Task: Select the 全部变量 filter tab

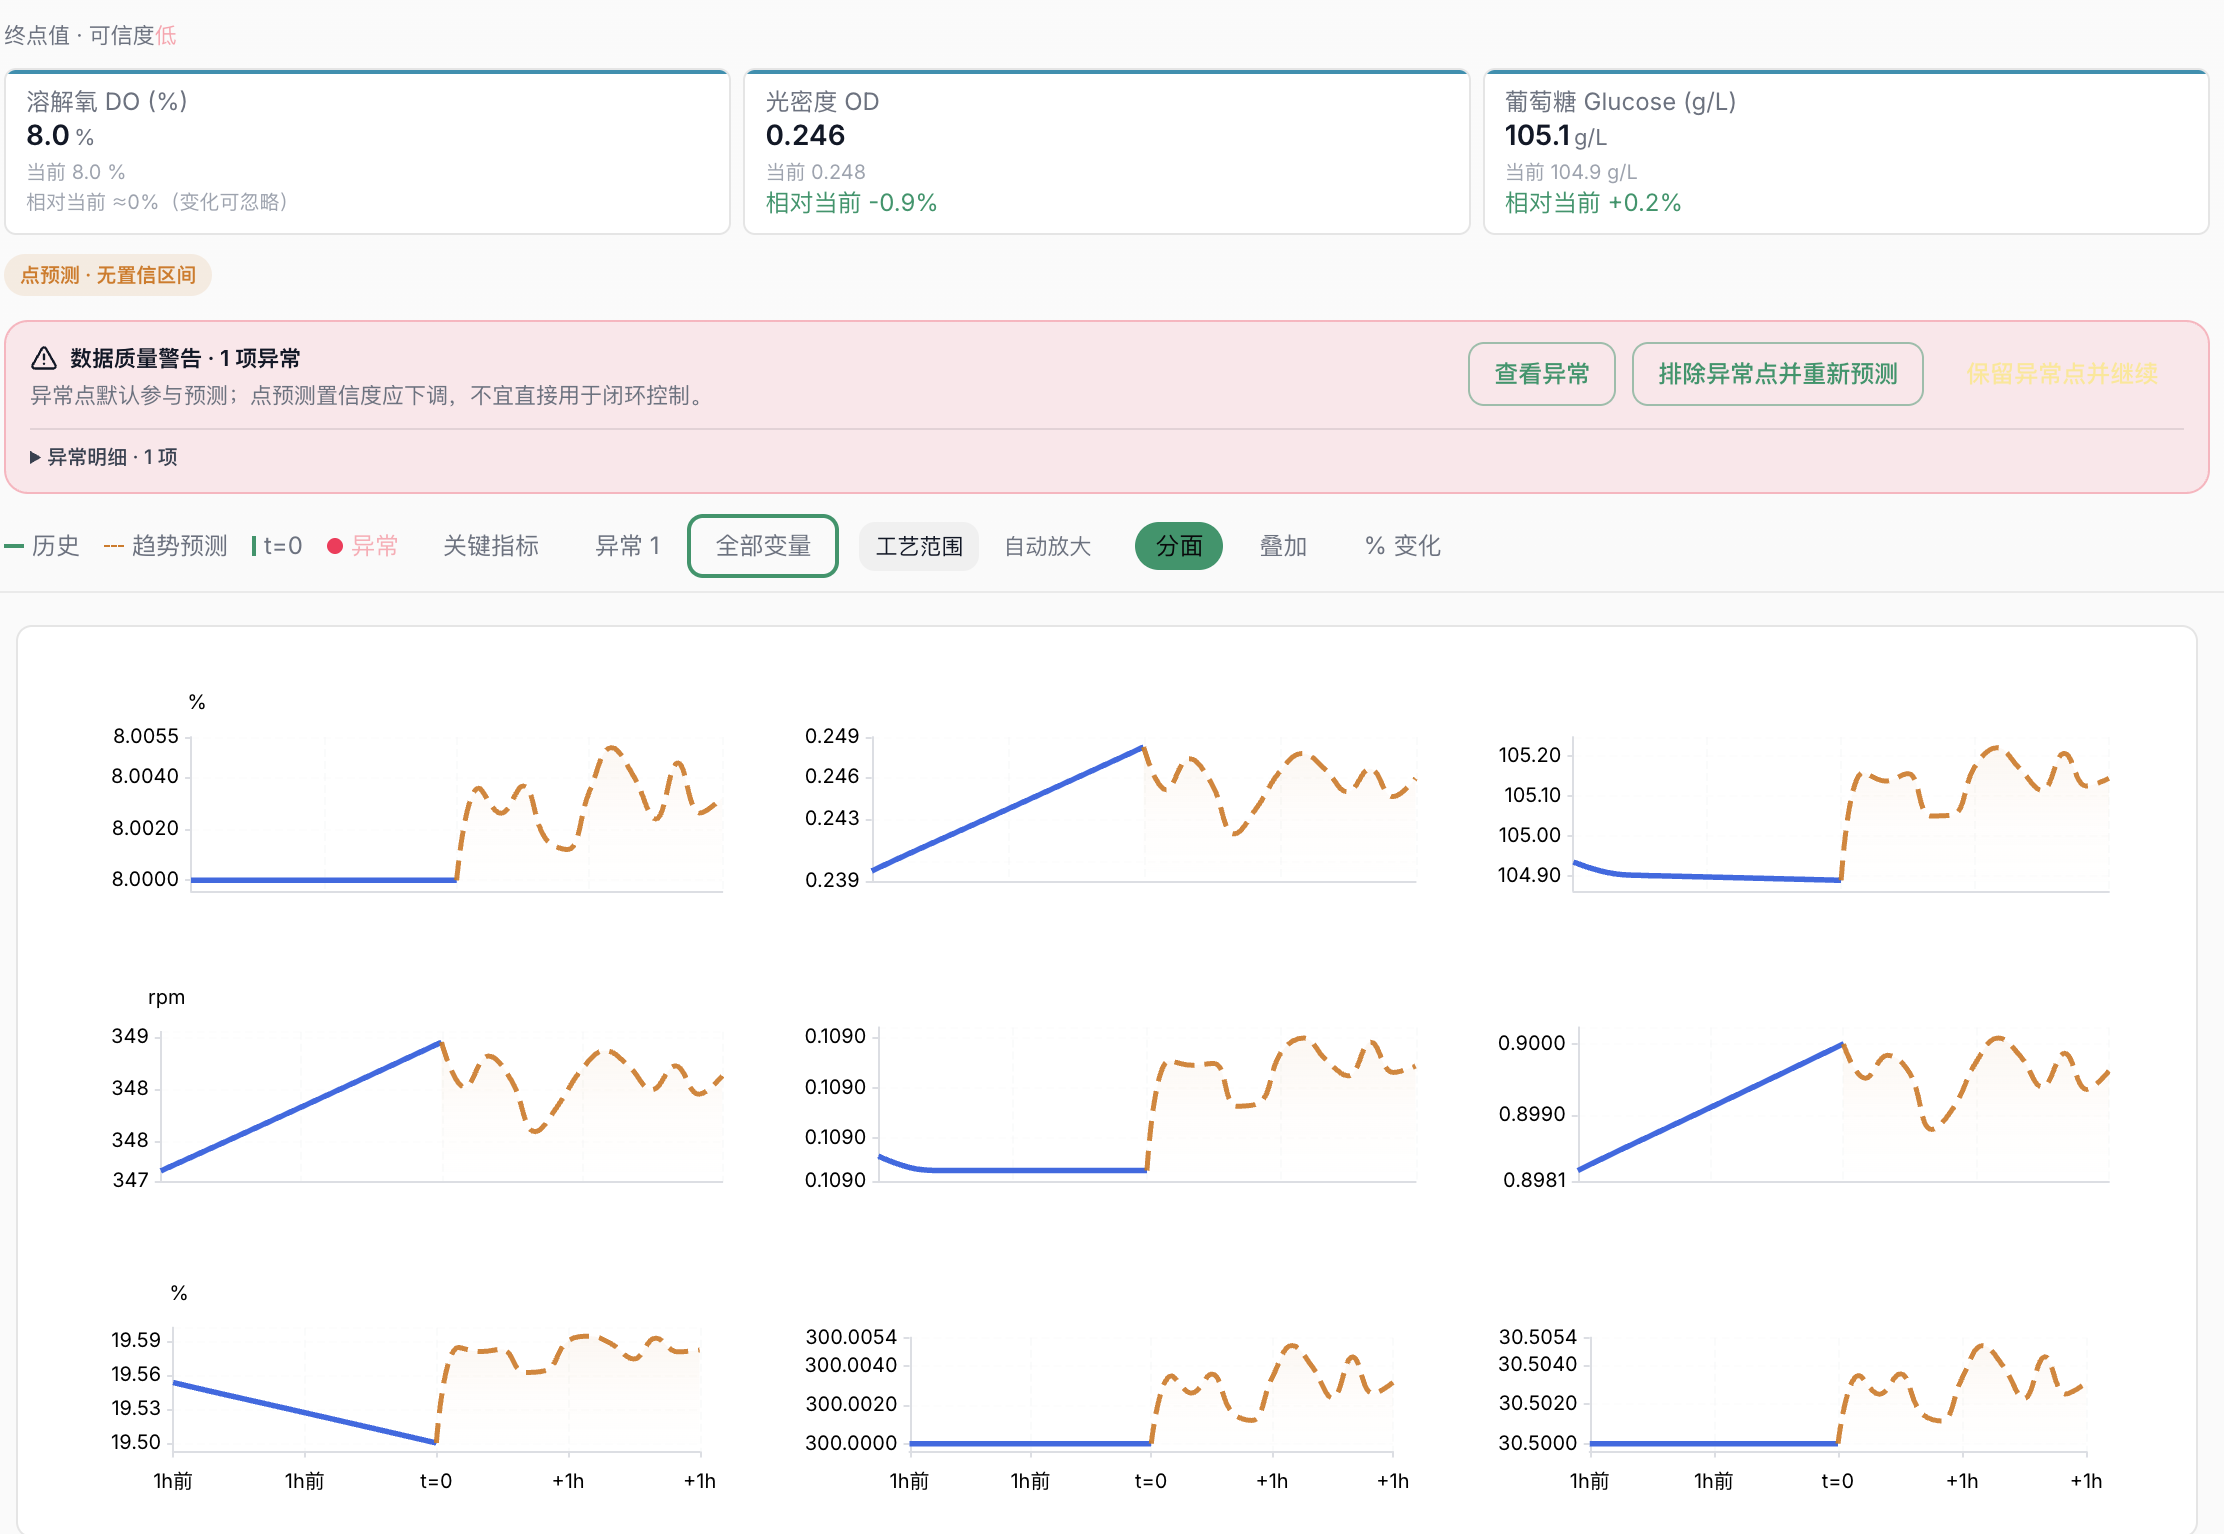Action: click(763, 546)
